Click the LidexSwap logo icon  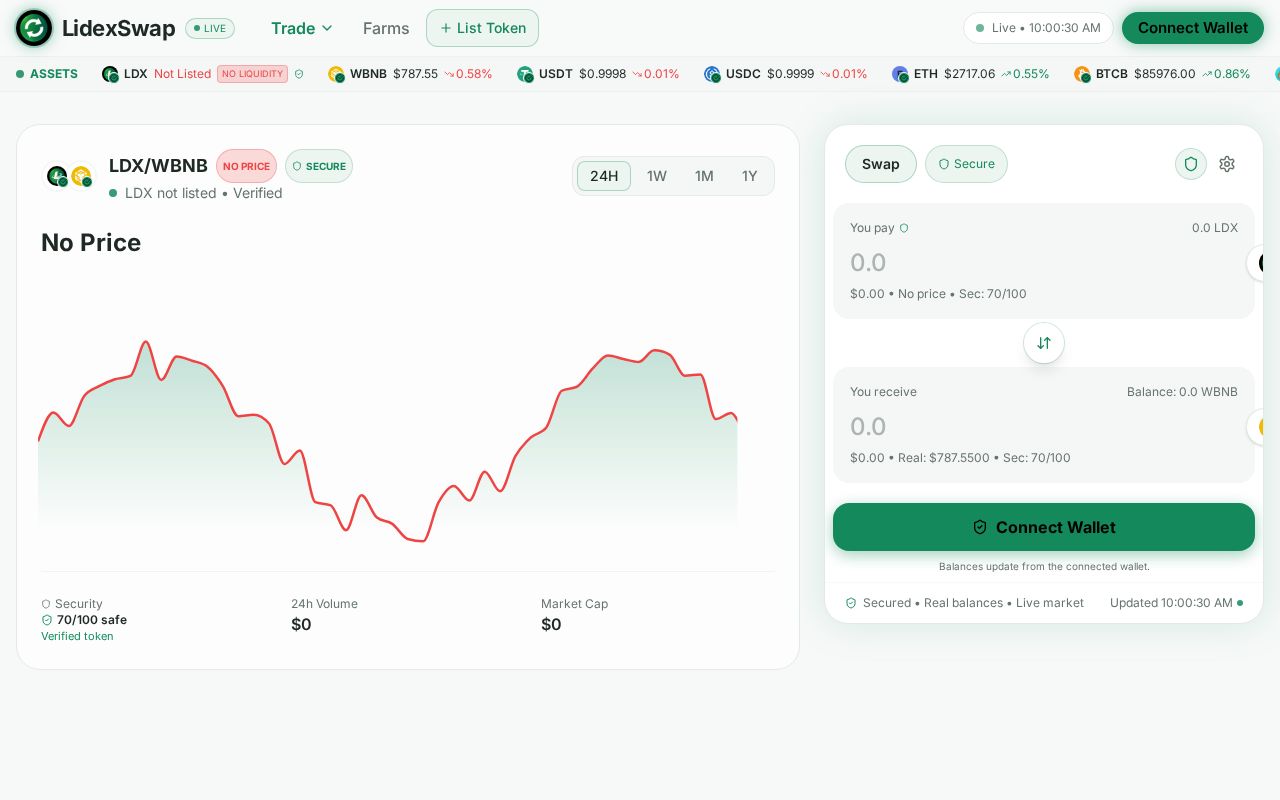coord(34,28)
